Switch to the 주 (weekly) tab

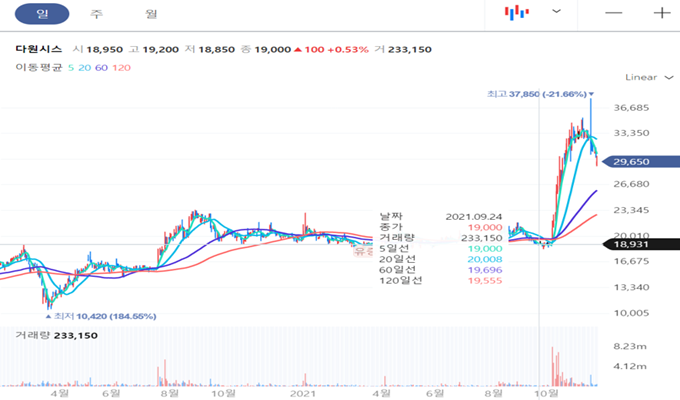(96, 14)
